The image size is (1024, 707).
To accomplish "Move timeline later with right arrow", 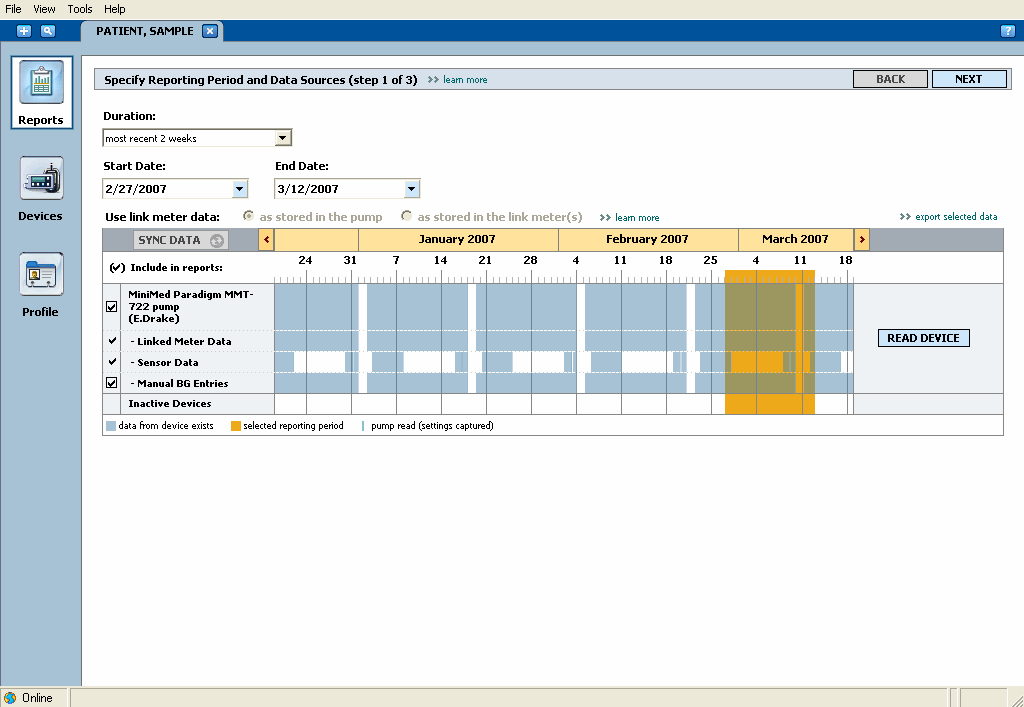I will pyautogui.click(x=861, y=240).
